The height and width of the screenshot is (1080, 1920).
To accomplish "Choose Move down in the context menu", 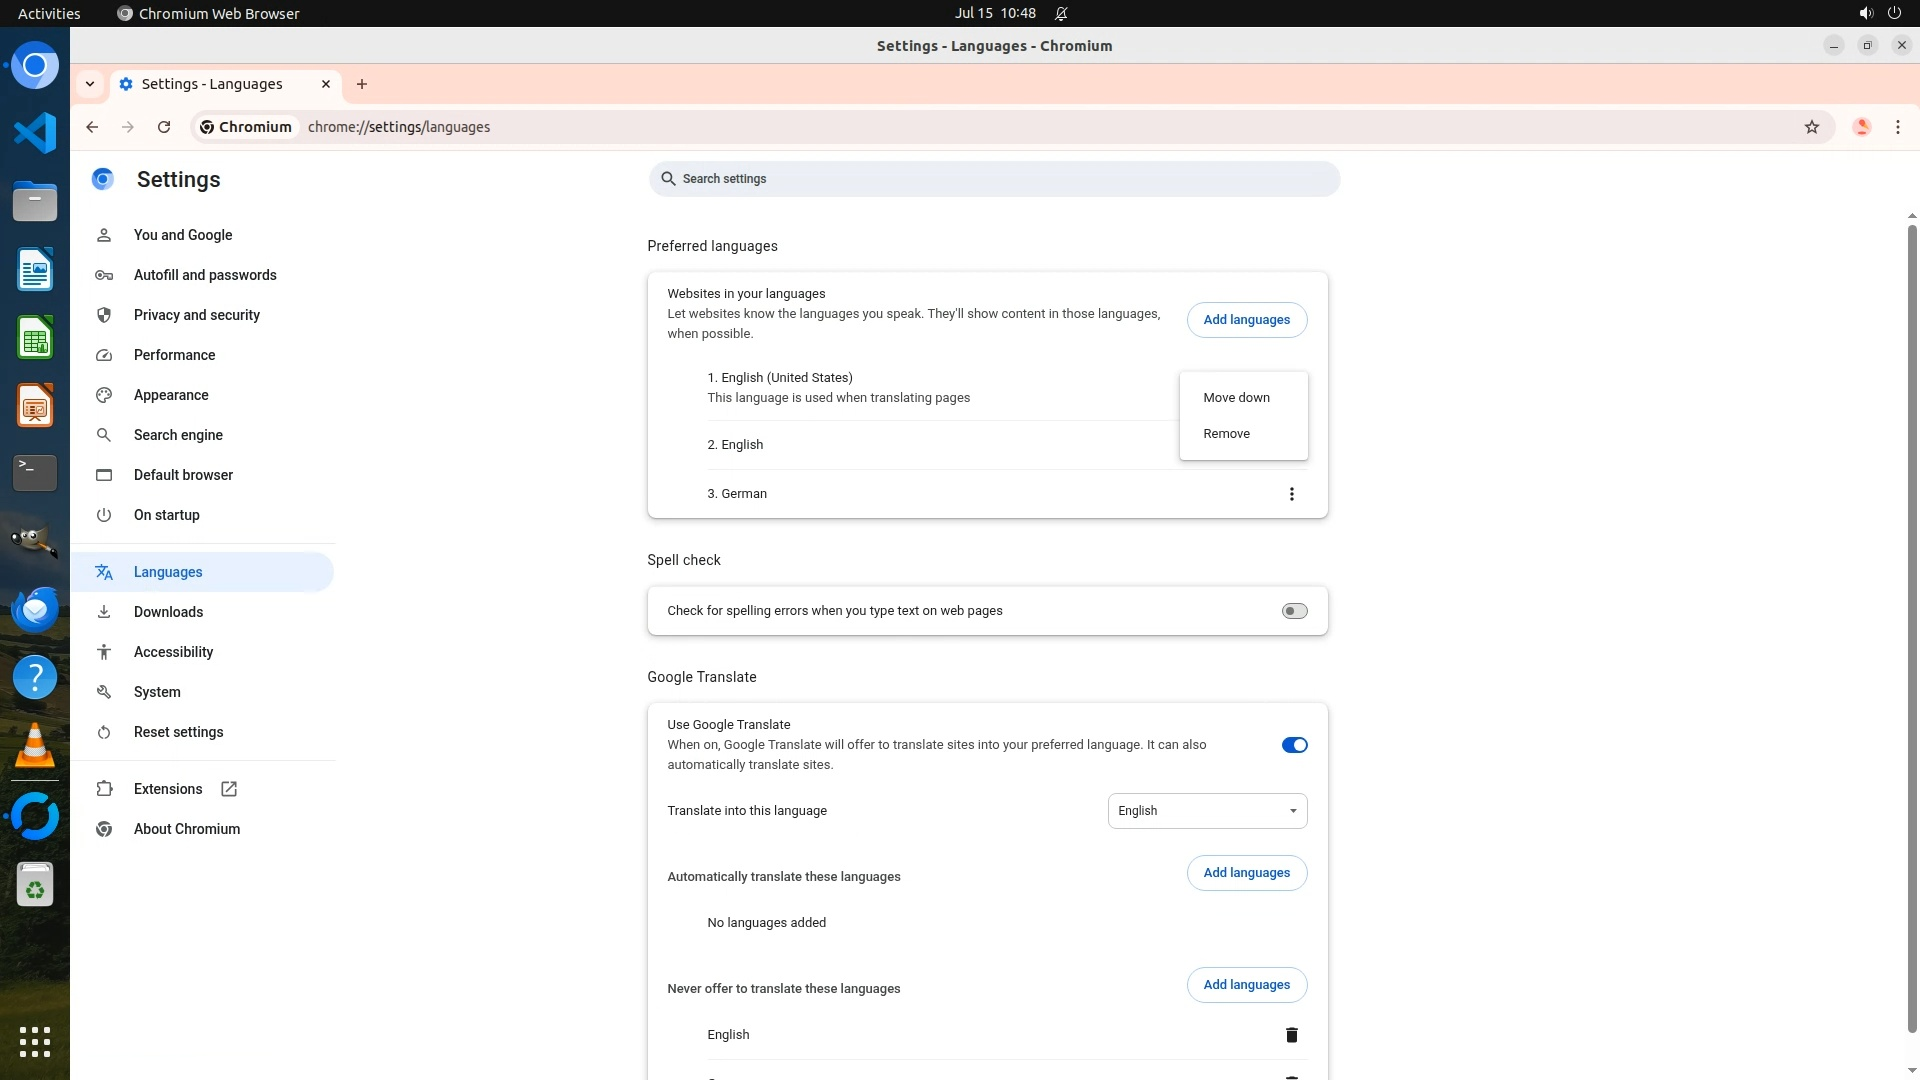I will coord(1236,398).
